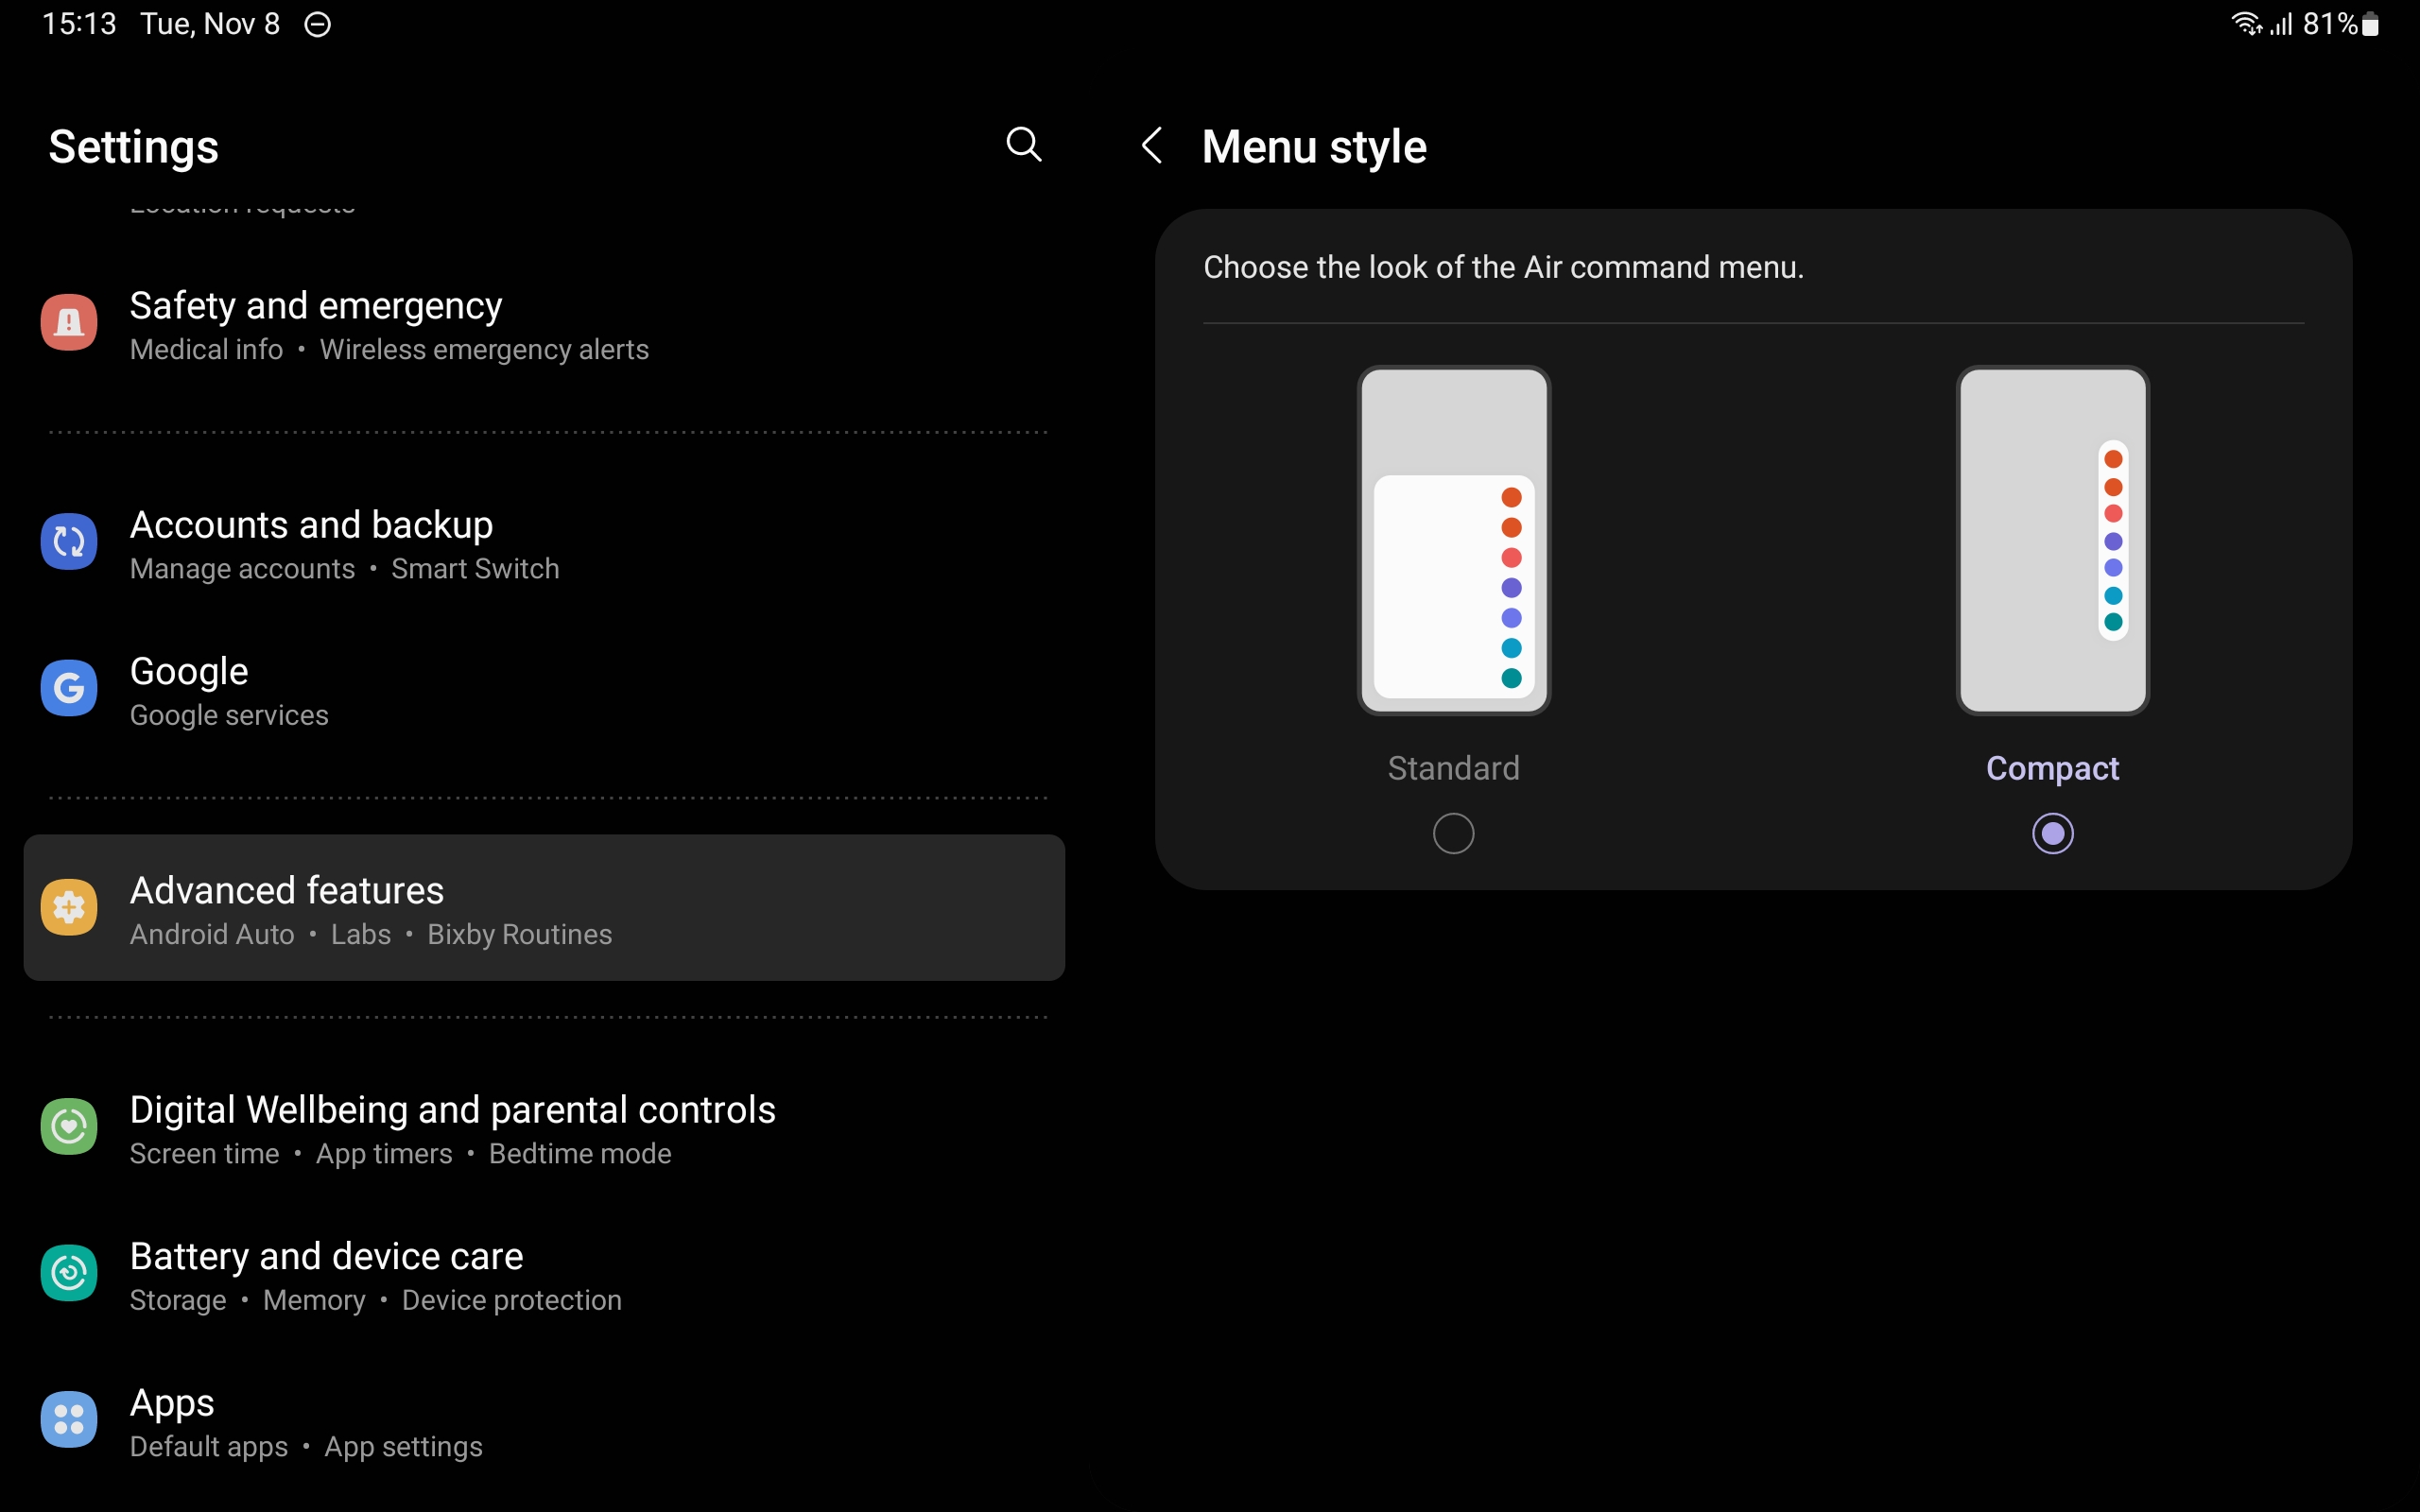Open search in Settings
Image resolution: width=2420 pixels, height=1512 pixels.
tap(1023, 145)
